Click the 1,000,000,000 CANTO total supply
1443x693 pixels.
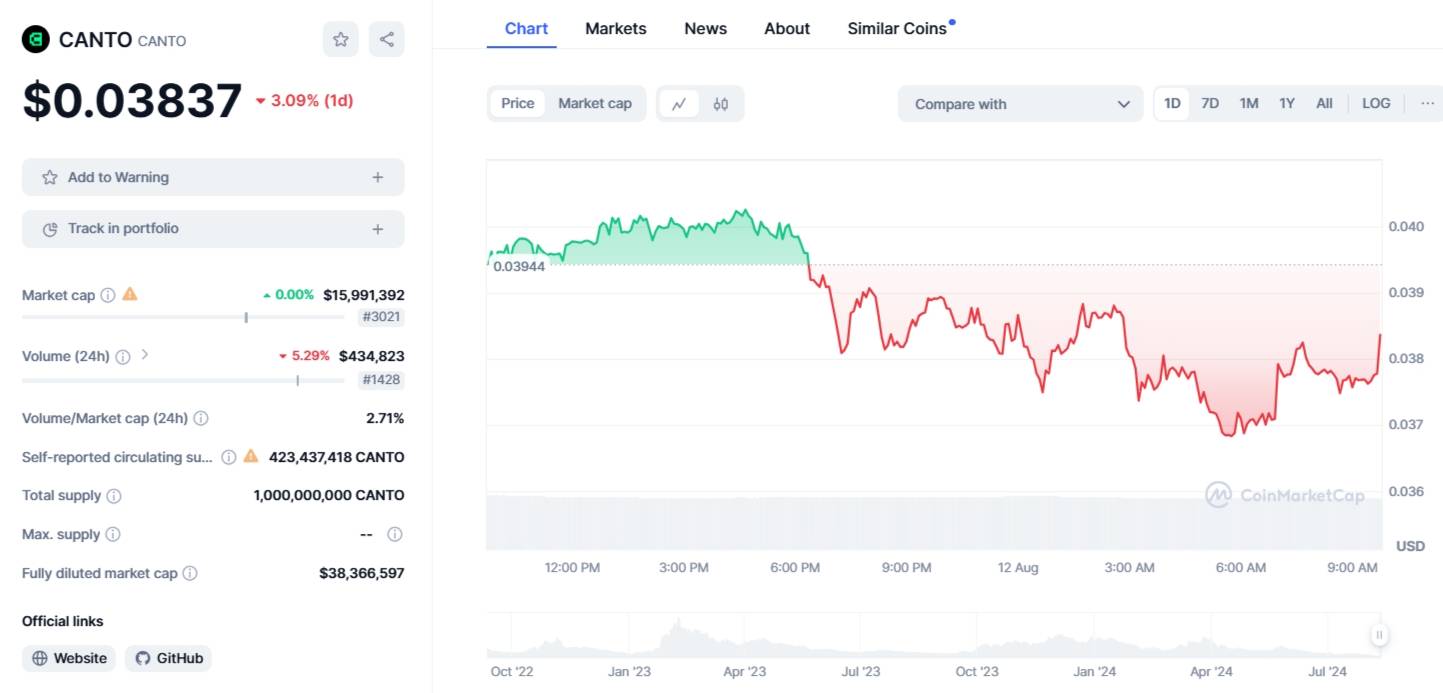pyautogui.click(x=329, y=496)
